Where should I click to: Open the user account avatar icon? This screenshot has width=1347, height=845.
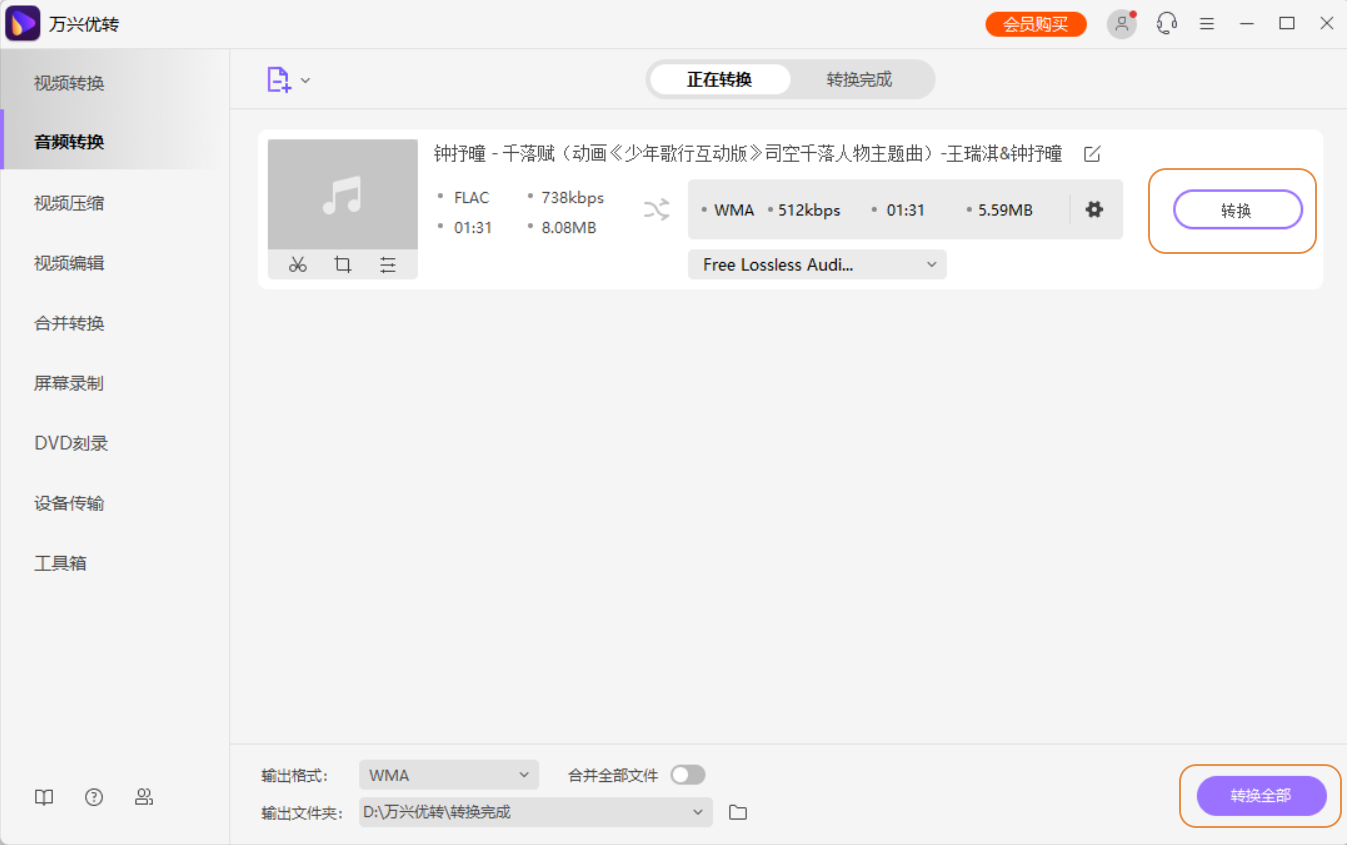click(1121, 23)
